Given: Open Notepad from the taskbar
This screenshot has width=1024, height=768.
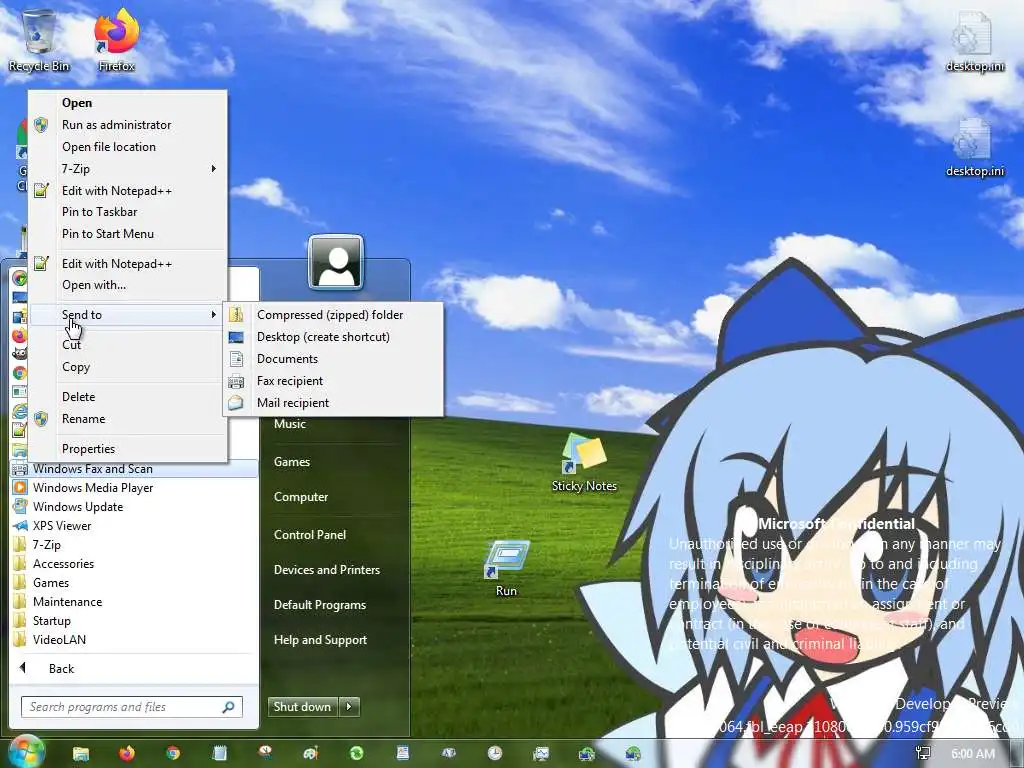Looking at the screenshot, I should click(x=219, y=754).
